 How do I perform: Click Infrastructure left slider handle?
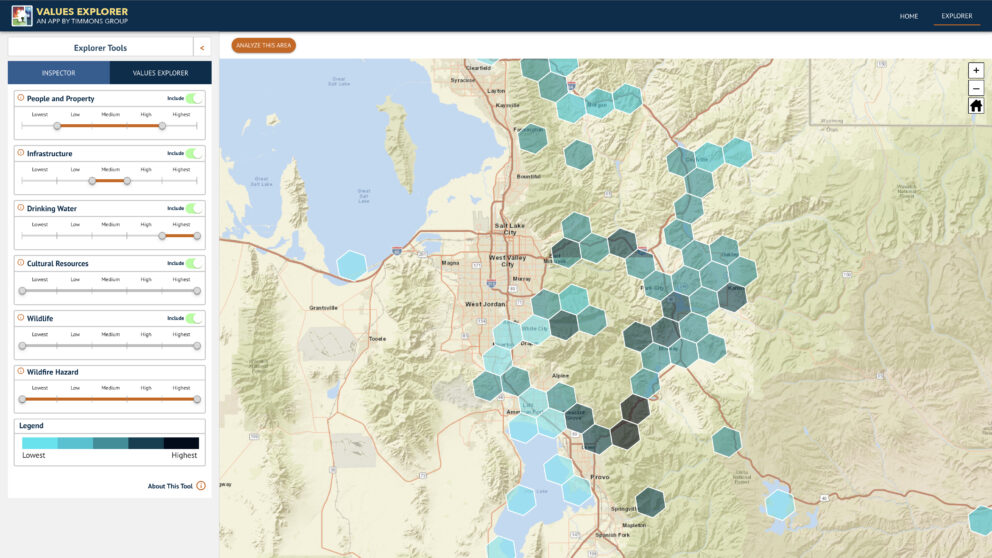tap(92, 181)
